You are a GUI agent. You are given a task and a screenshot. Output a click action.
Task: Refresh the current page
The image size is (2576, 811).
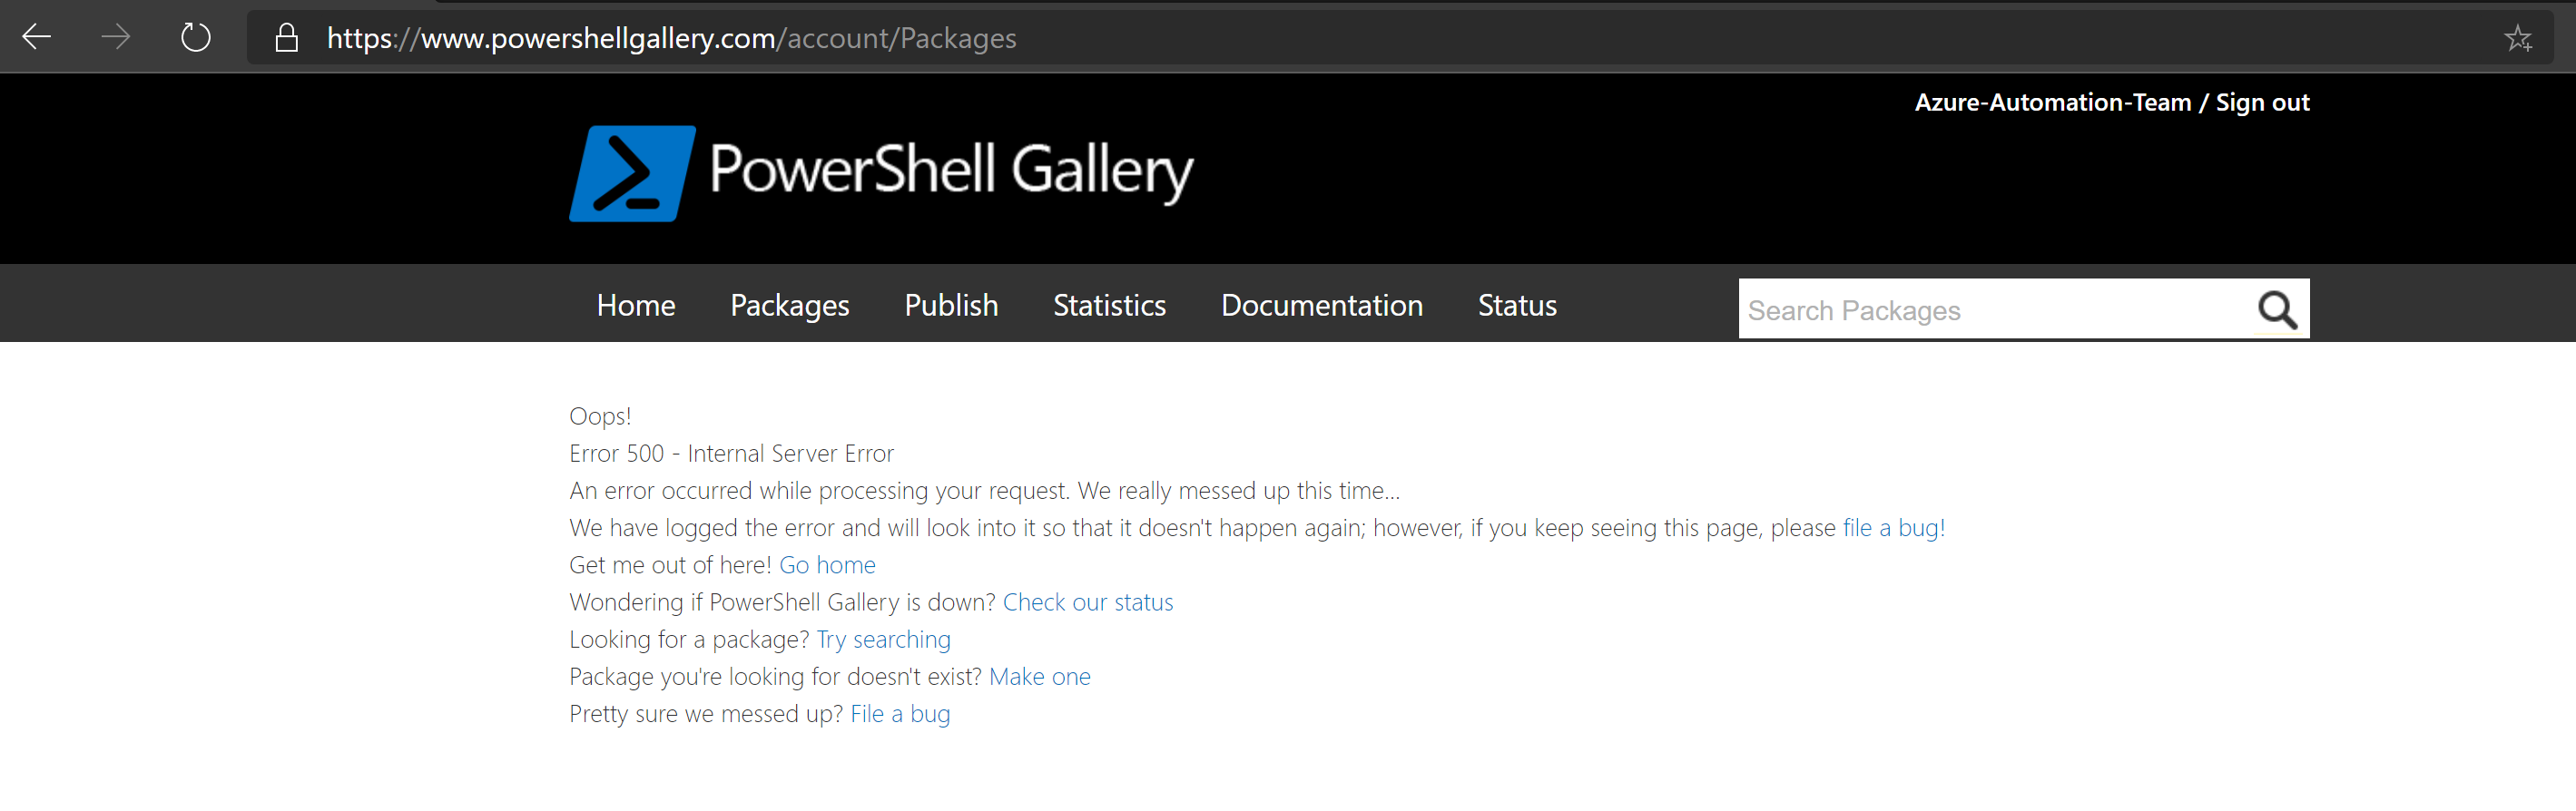(x=196, y=36)
